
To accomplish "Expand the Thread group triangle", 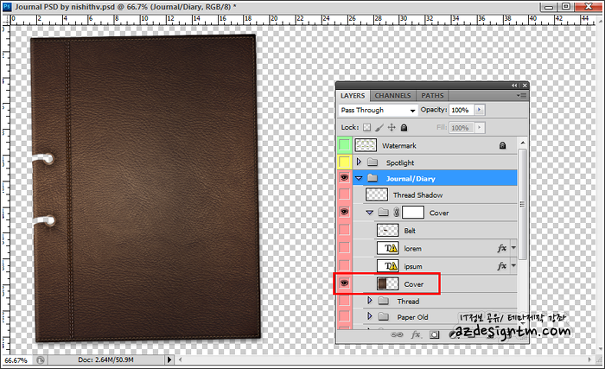I will coord(369,300).
